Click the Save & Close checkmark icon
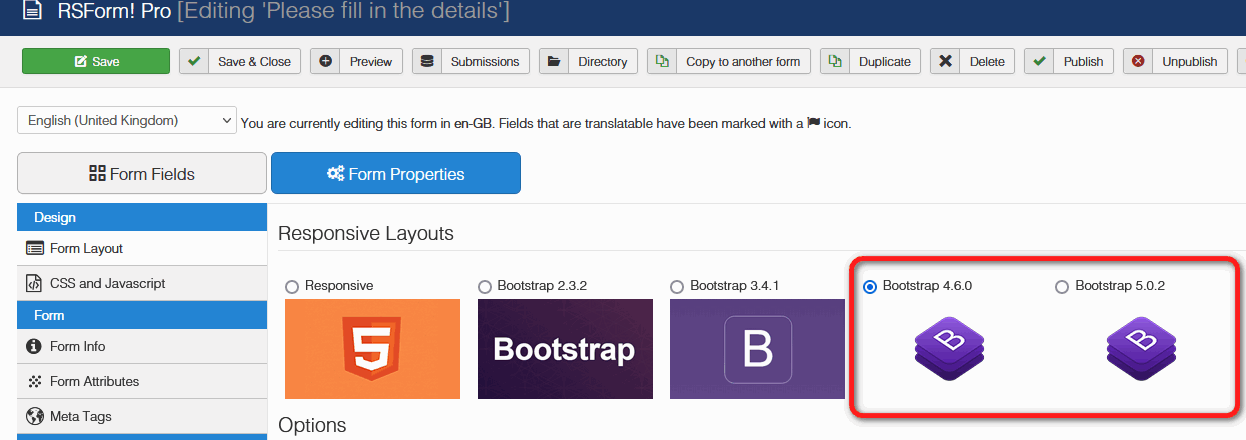 194,61
